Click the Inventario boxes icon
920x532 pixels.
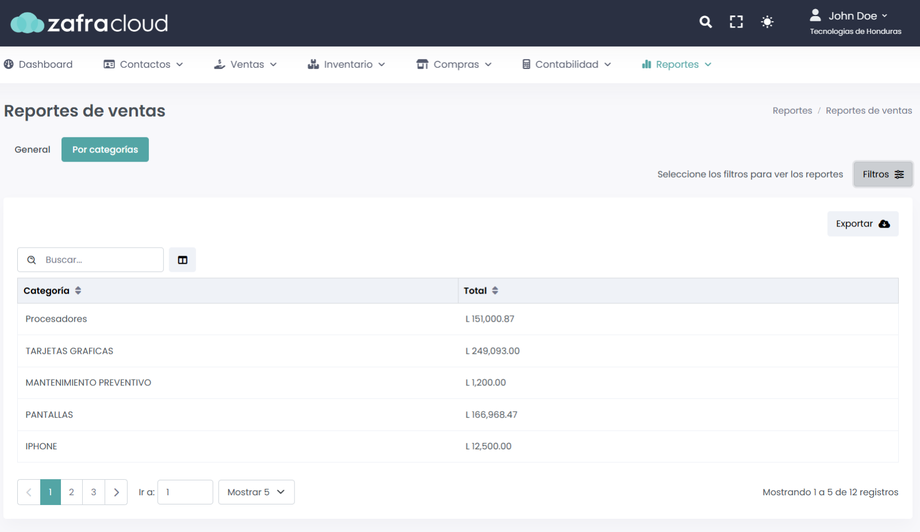pos(313,65)
